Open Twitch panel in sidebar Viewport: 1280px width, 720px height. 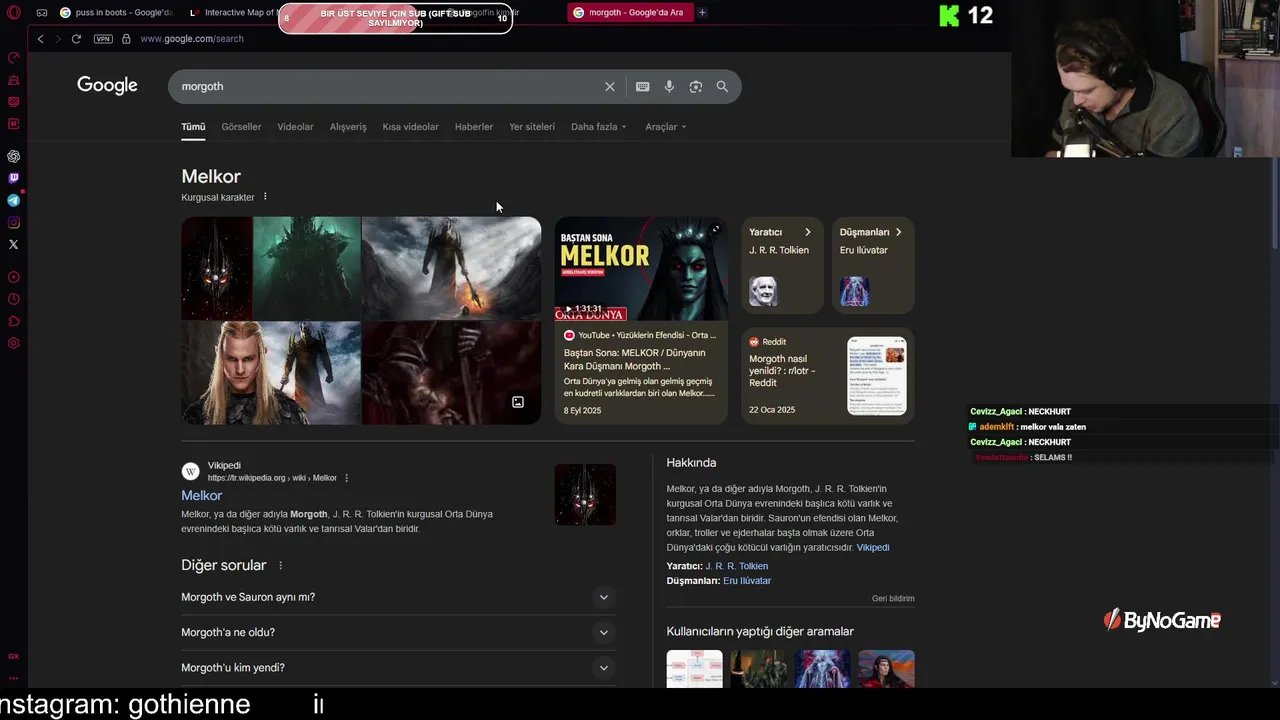[x=14, y=178]
